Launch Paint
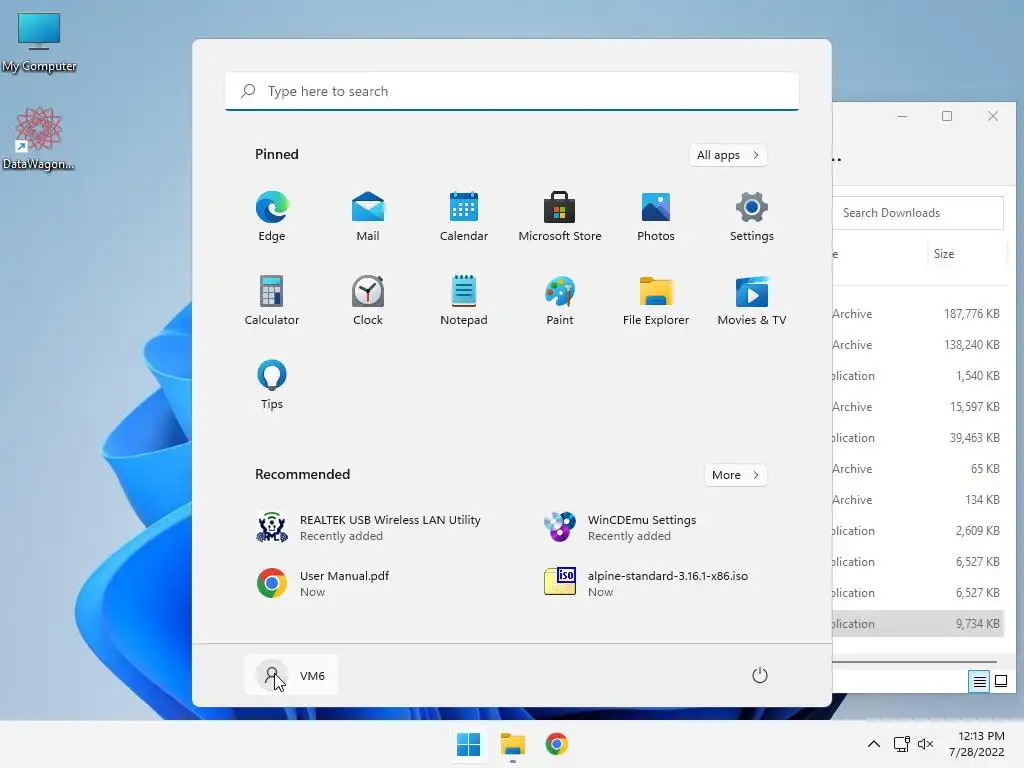Screen dimensions: 1024x768 click(x=560, y=300)
